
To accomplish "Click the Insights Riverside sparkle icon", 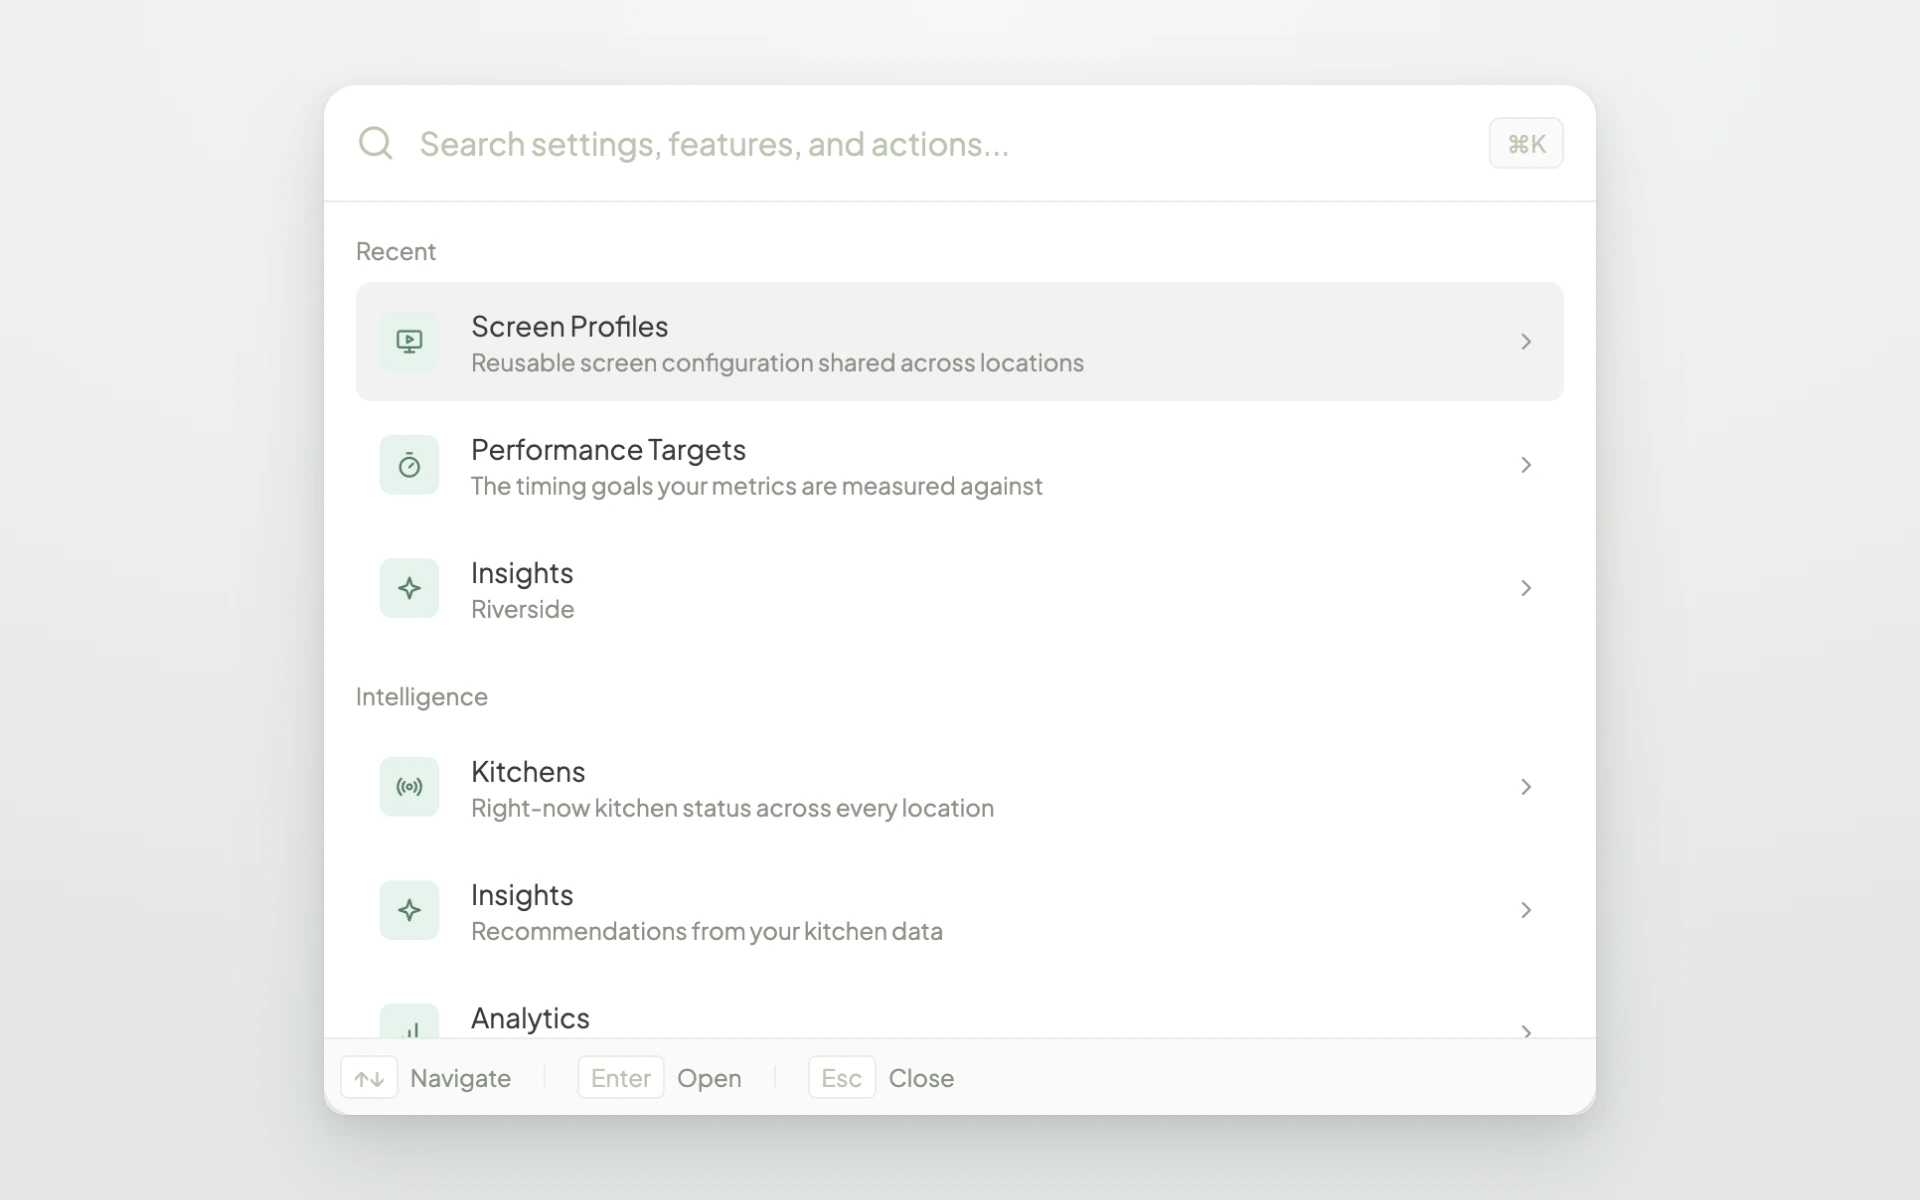I will tap(409, 588).
